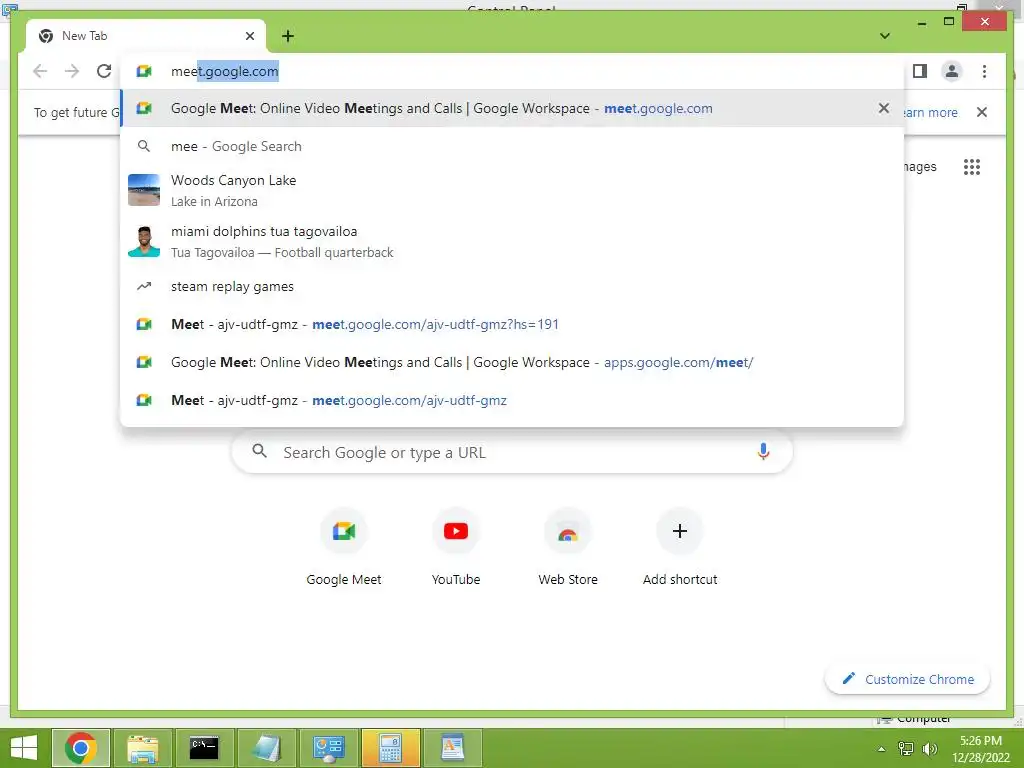The width and height of the screenshot is (1024, 768).
Task: Open the WordPad taskbar icon
Action: click(453, 748)
